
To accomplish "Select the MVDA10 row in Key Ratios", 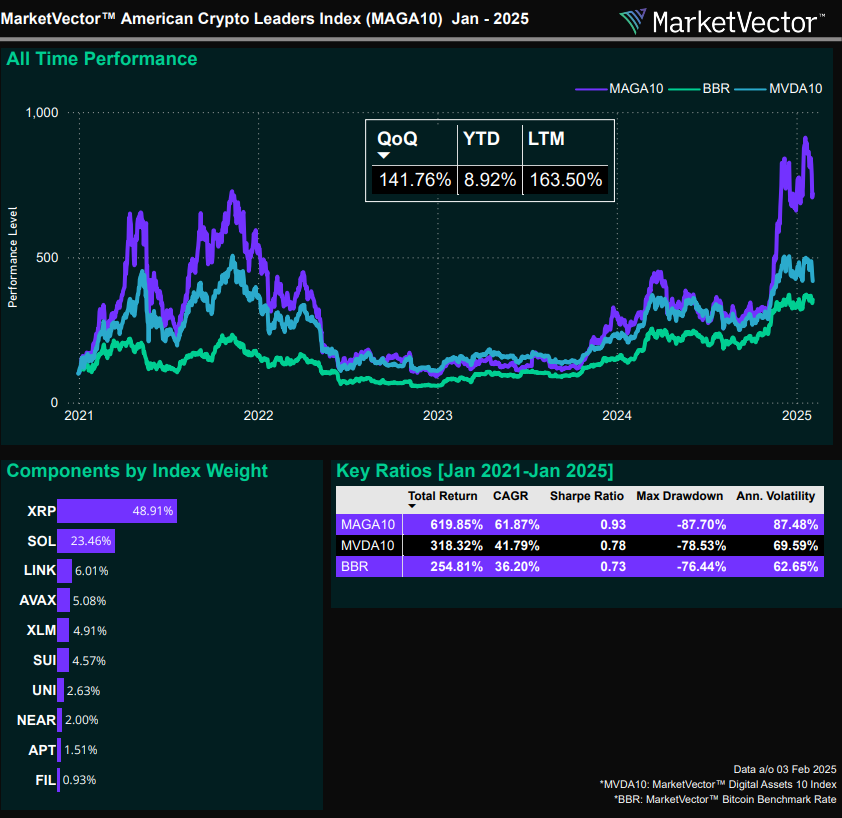I will pyautogui.click(x=580, y=546).
